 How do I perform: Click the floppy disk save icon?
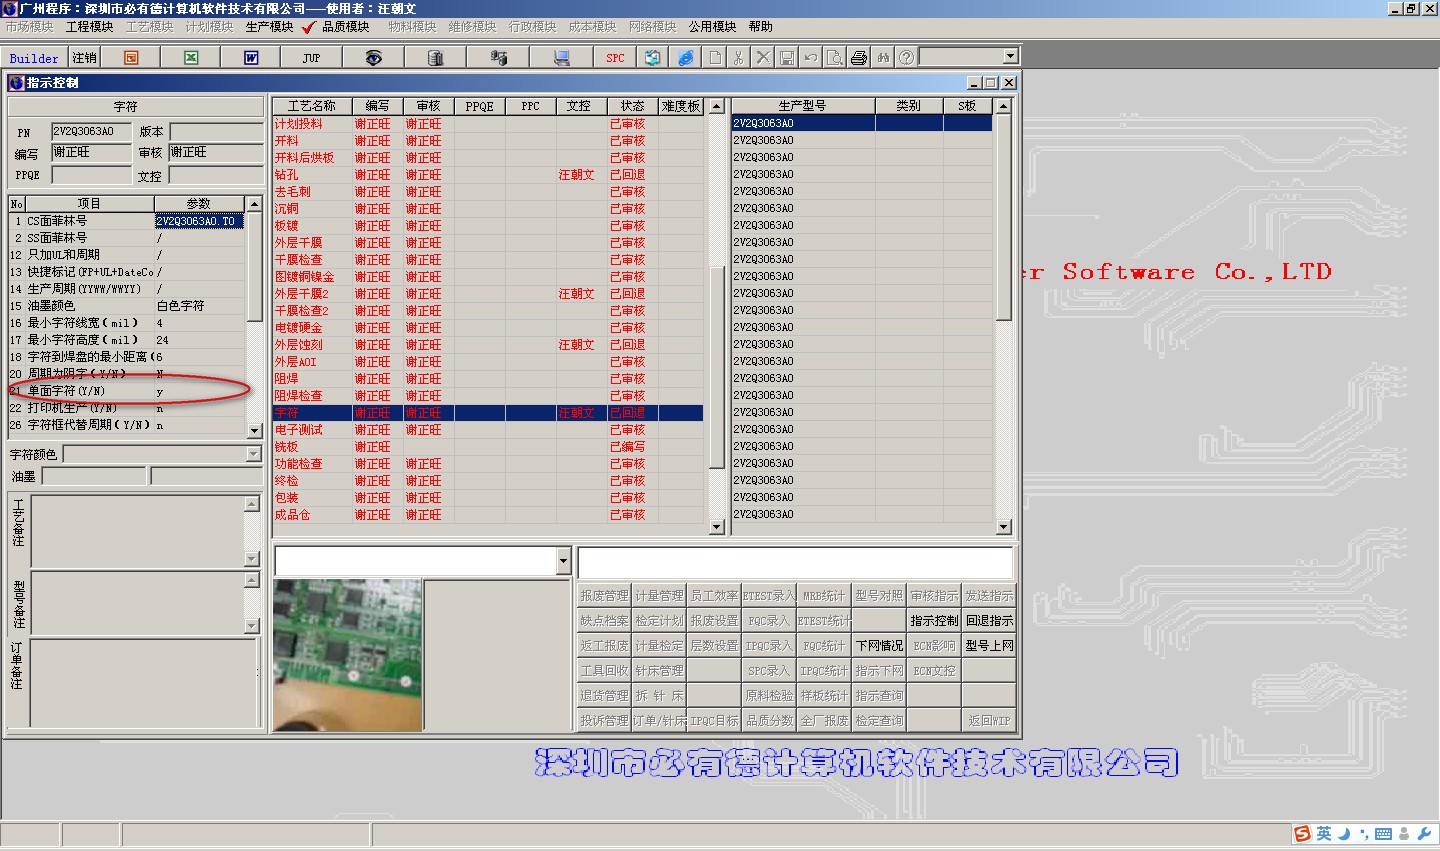click(787, 58)
